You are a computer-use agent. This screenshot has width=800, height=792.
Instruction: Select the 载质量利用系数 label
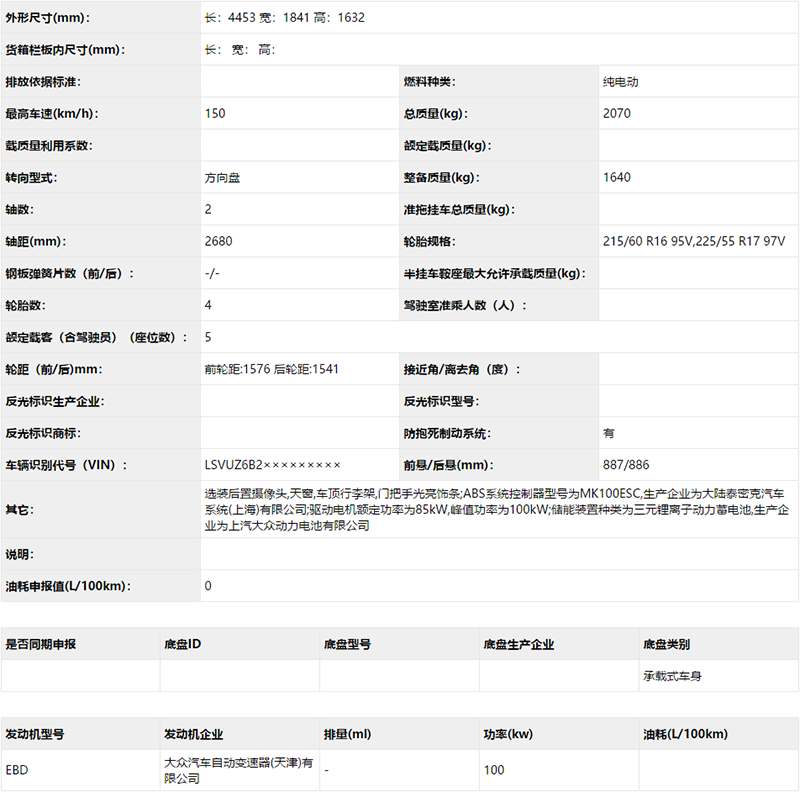pos(49,146)
